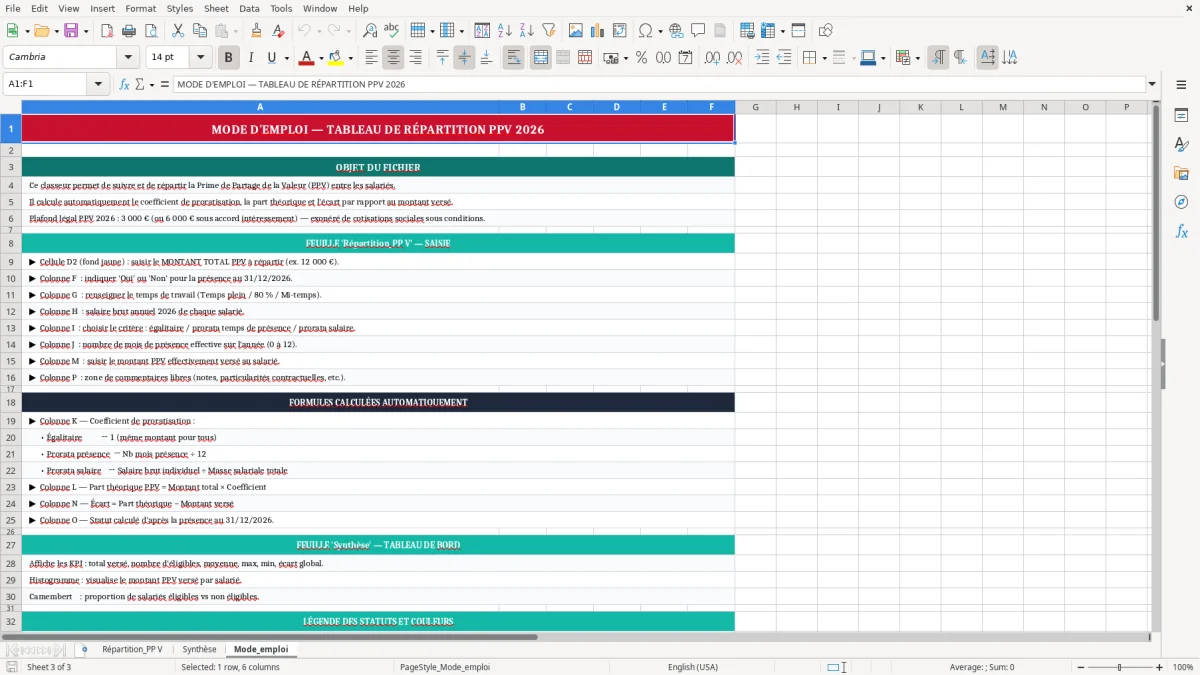
Task: Insert Image from toolbar
Action: tap(577, 31)
